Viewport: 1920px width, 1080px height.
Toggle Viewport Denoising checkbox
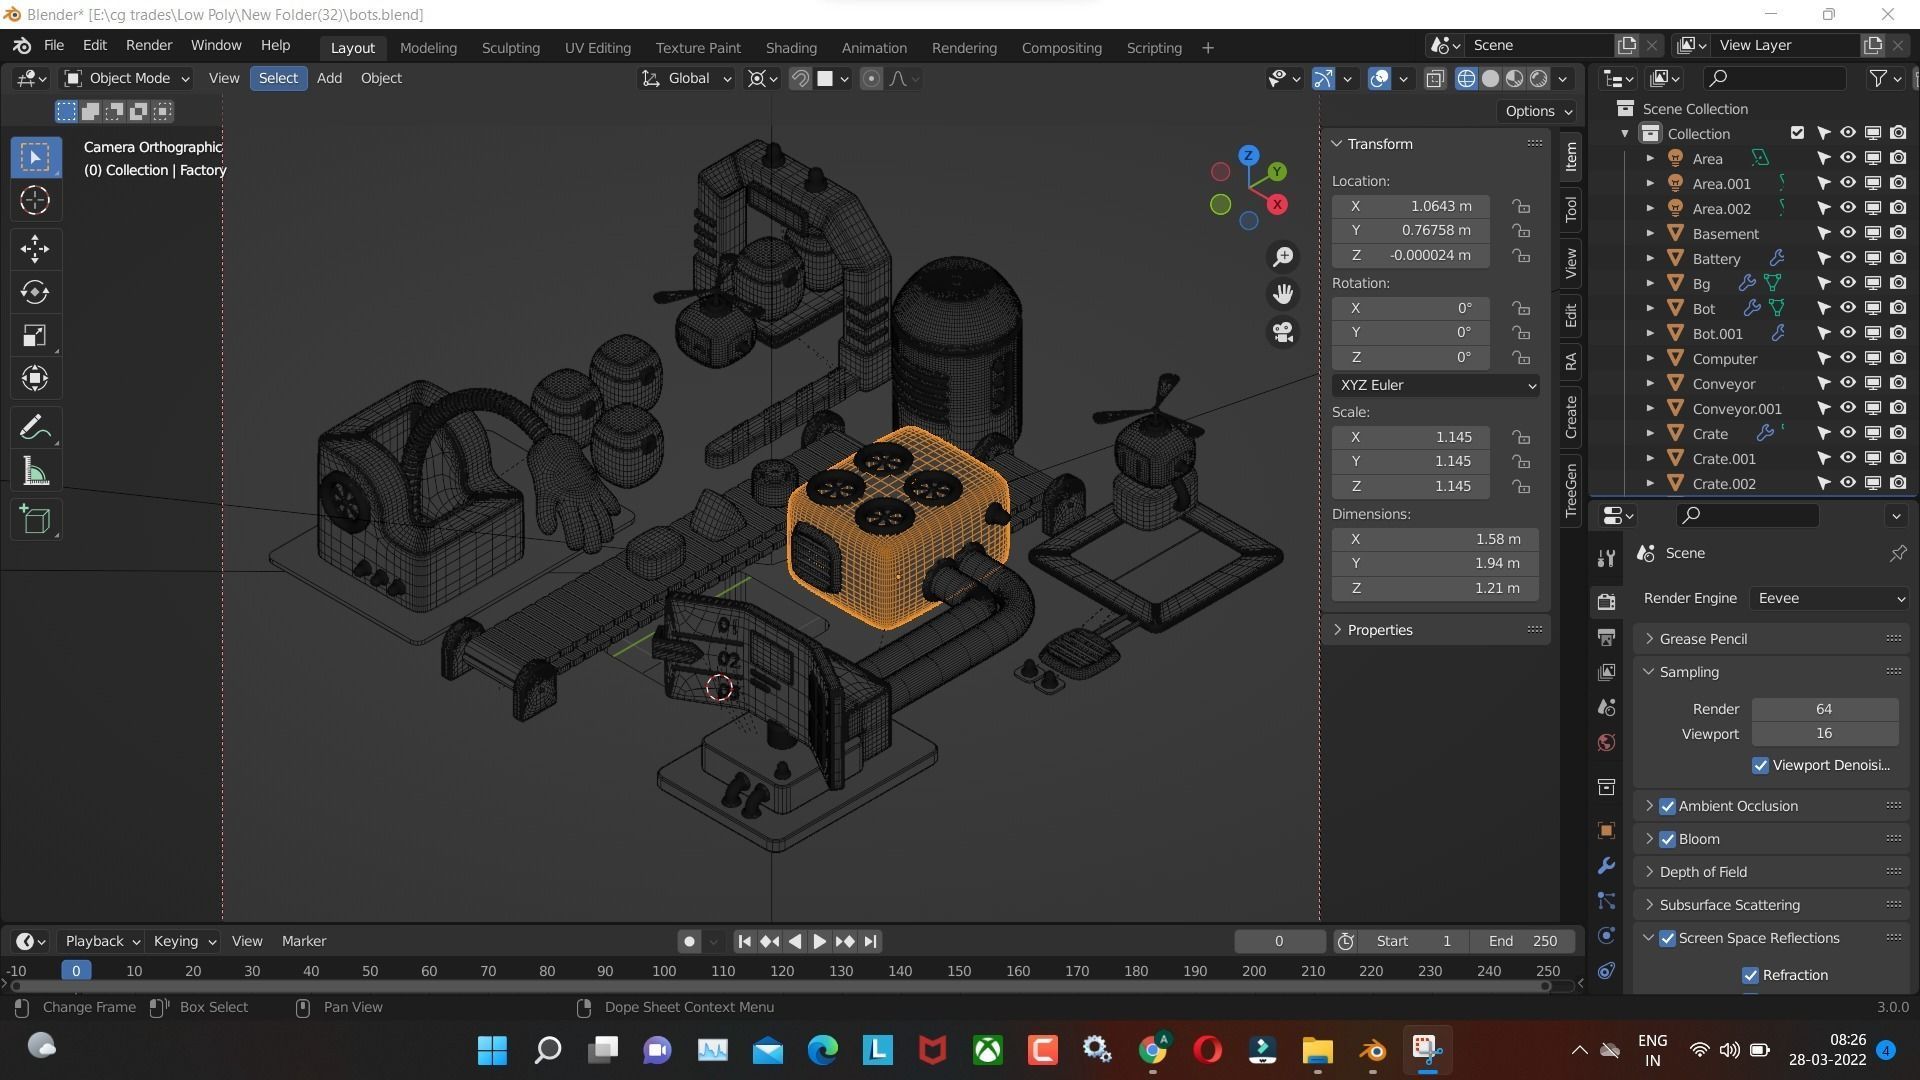tap(1760, 765)
